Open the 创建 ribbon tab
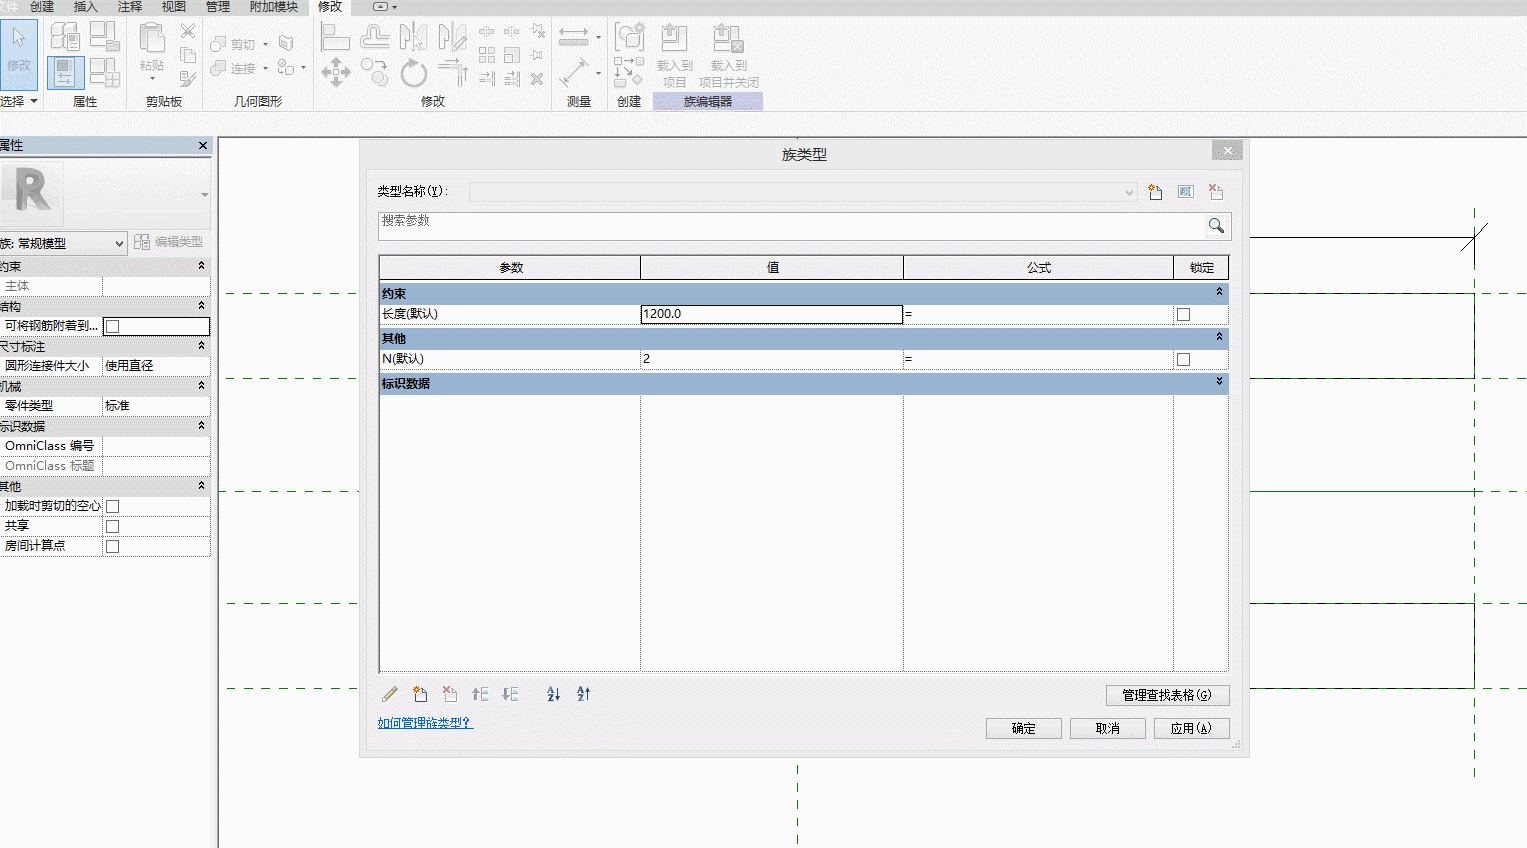 coord(42,7)
